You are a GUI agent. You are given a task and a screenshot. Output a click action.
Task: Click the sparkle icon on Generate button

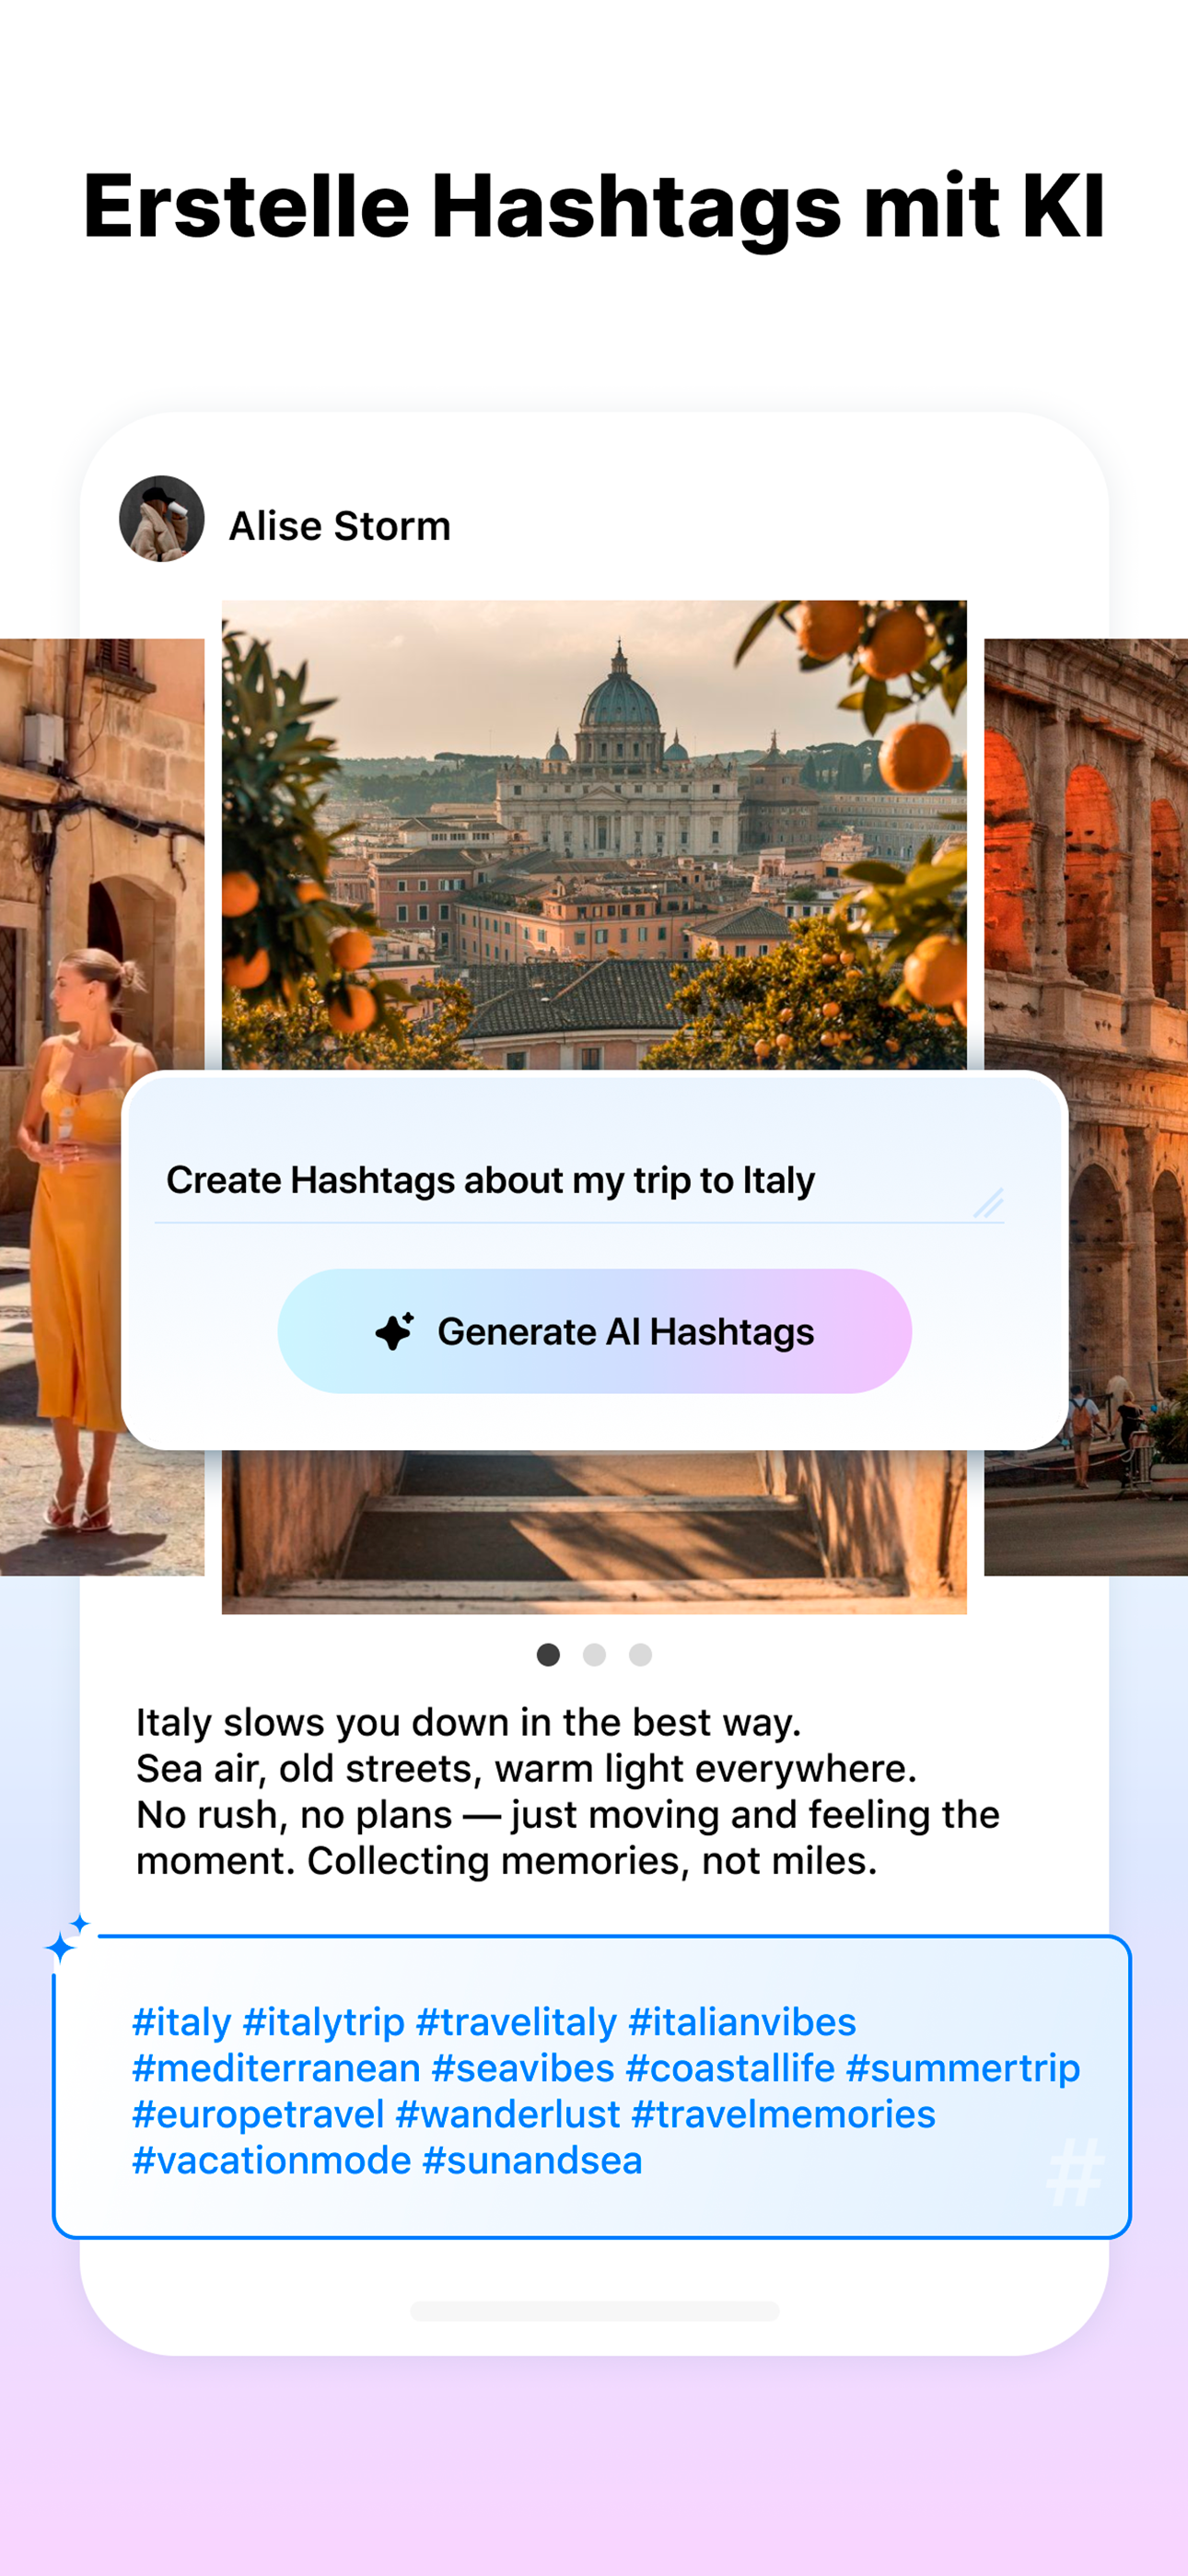(395, 1331)
